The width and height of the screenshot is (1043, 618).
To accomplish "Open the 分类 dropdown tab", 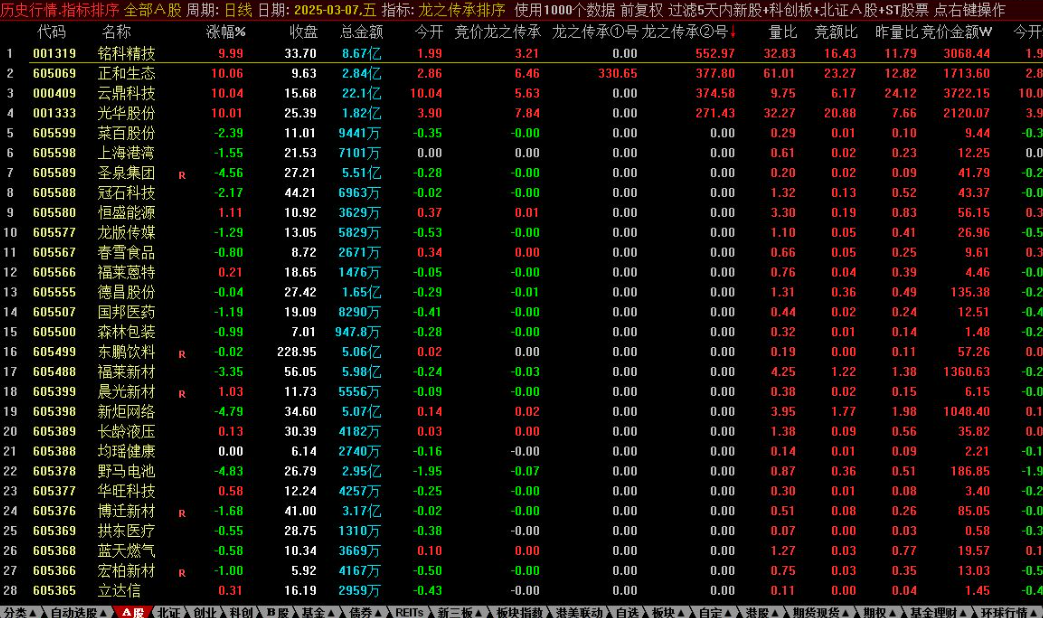I will (x=19, y=612).
